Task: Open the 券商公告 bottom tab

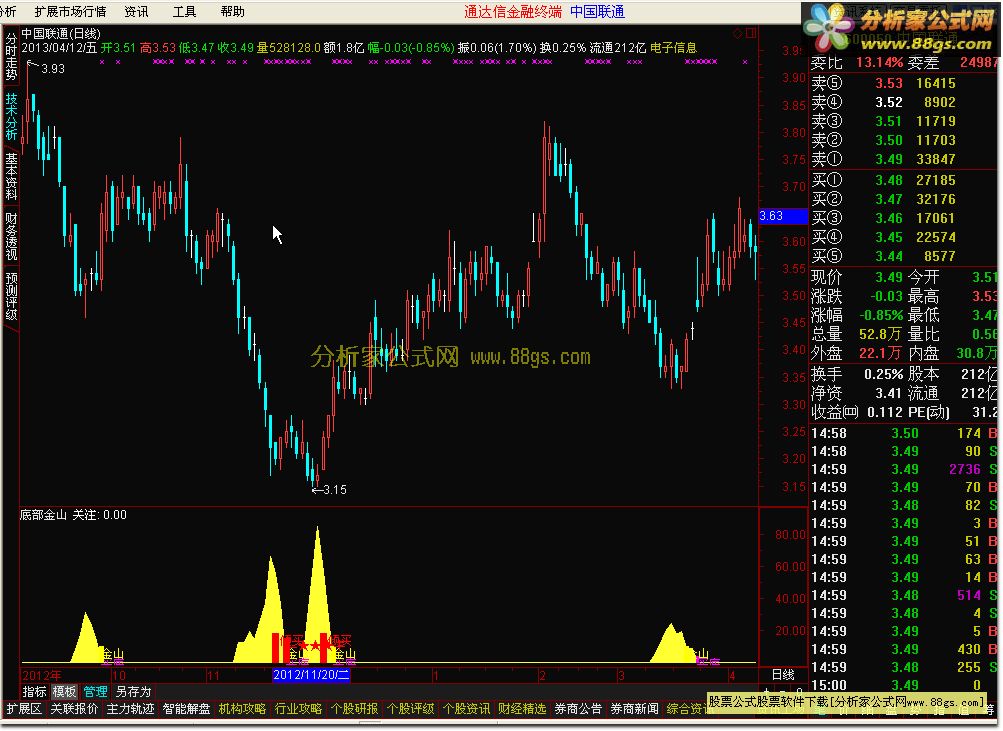Action: point(578,709)
